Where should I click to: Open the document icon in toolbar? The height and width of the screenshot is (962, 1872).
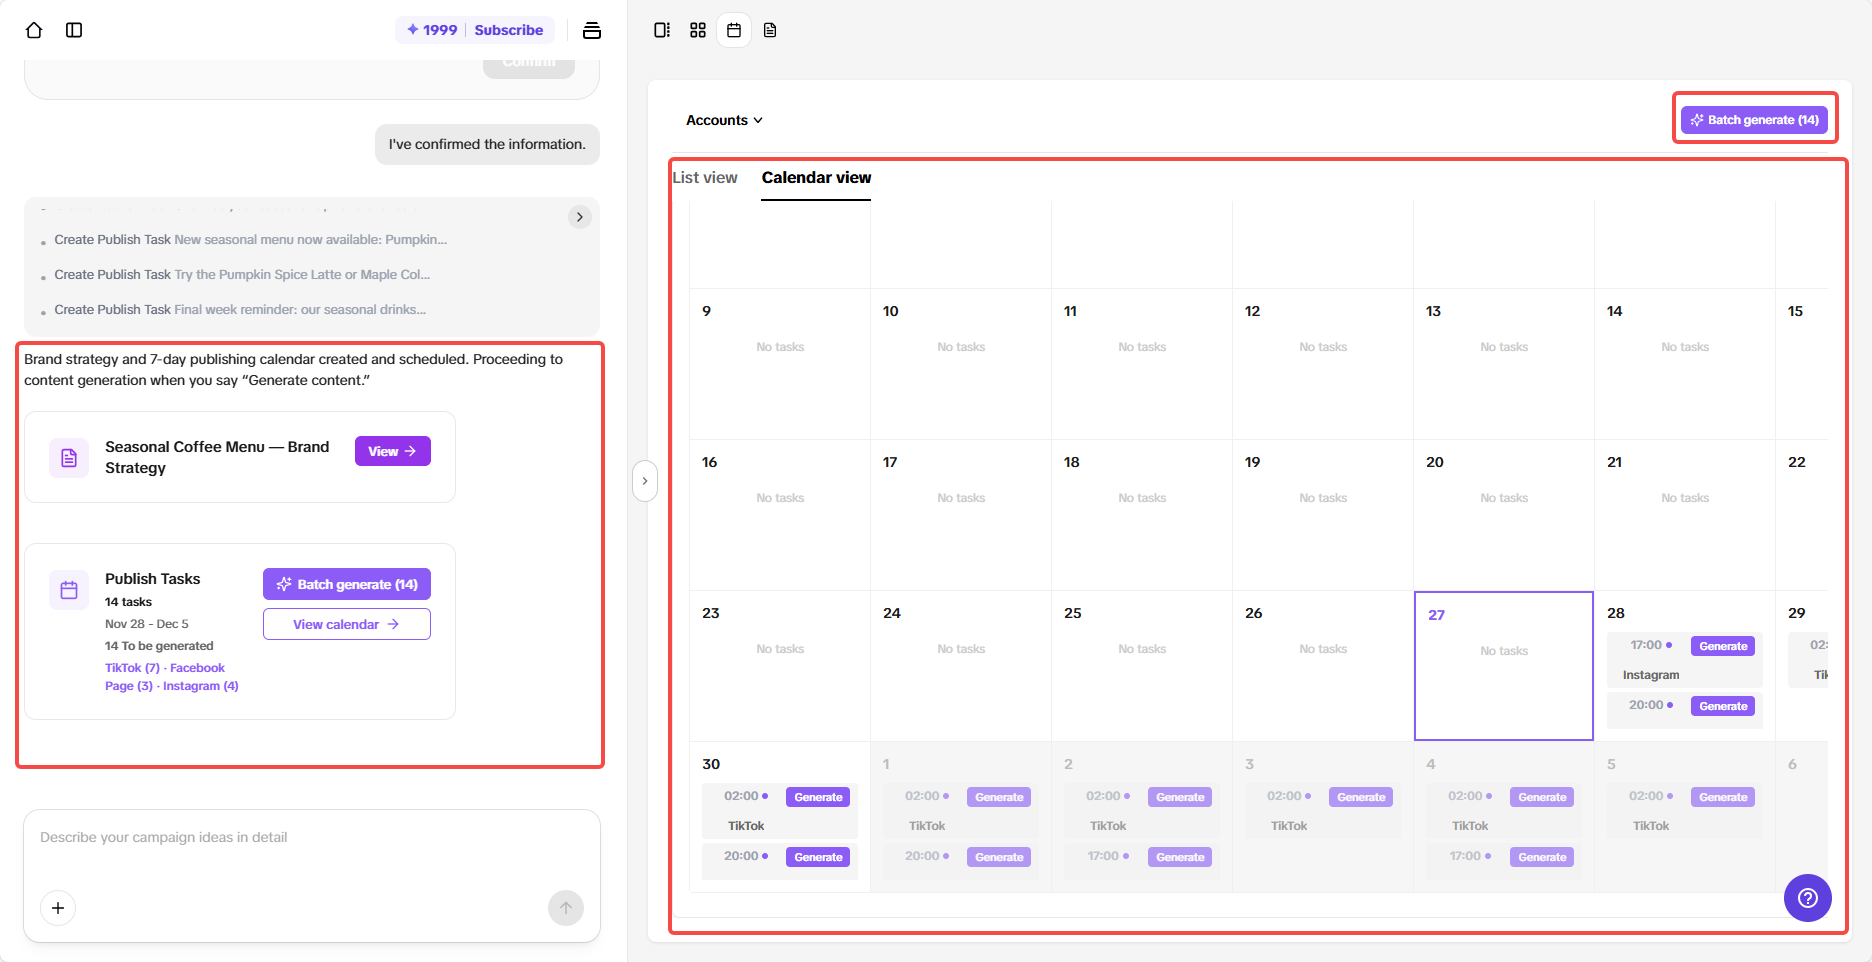pos(770,30)
